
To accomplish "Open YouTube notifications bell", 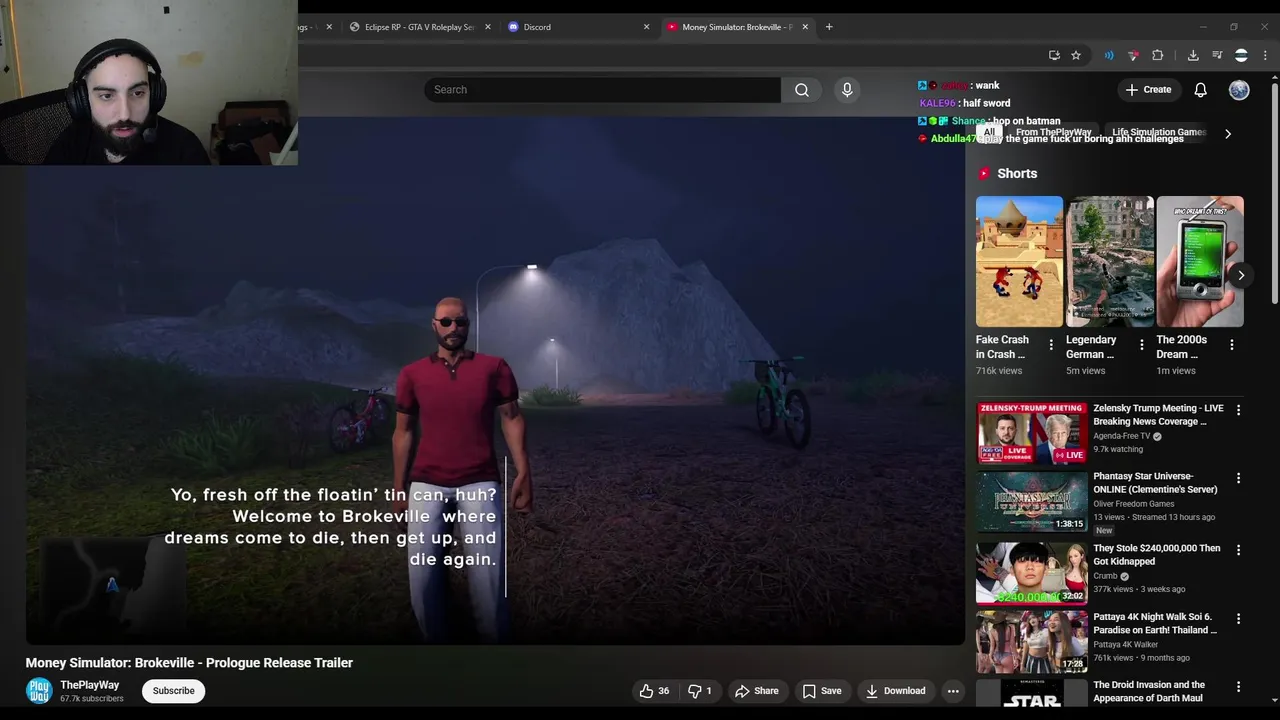I will pos(1200,90).
